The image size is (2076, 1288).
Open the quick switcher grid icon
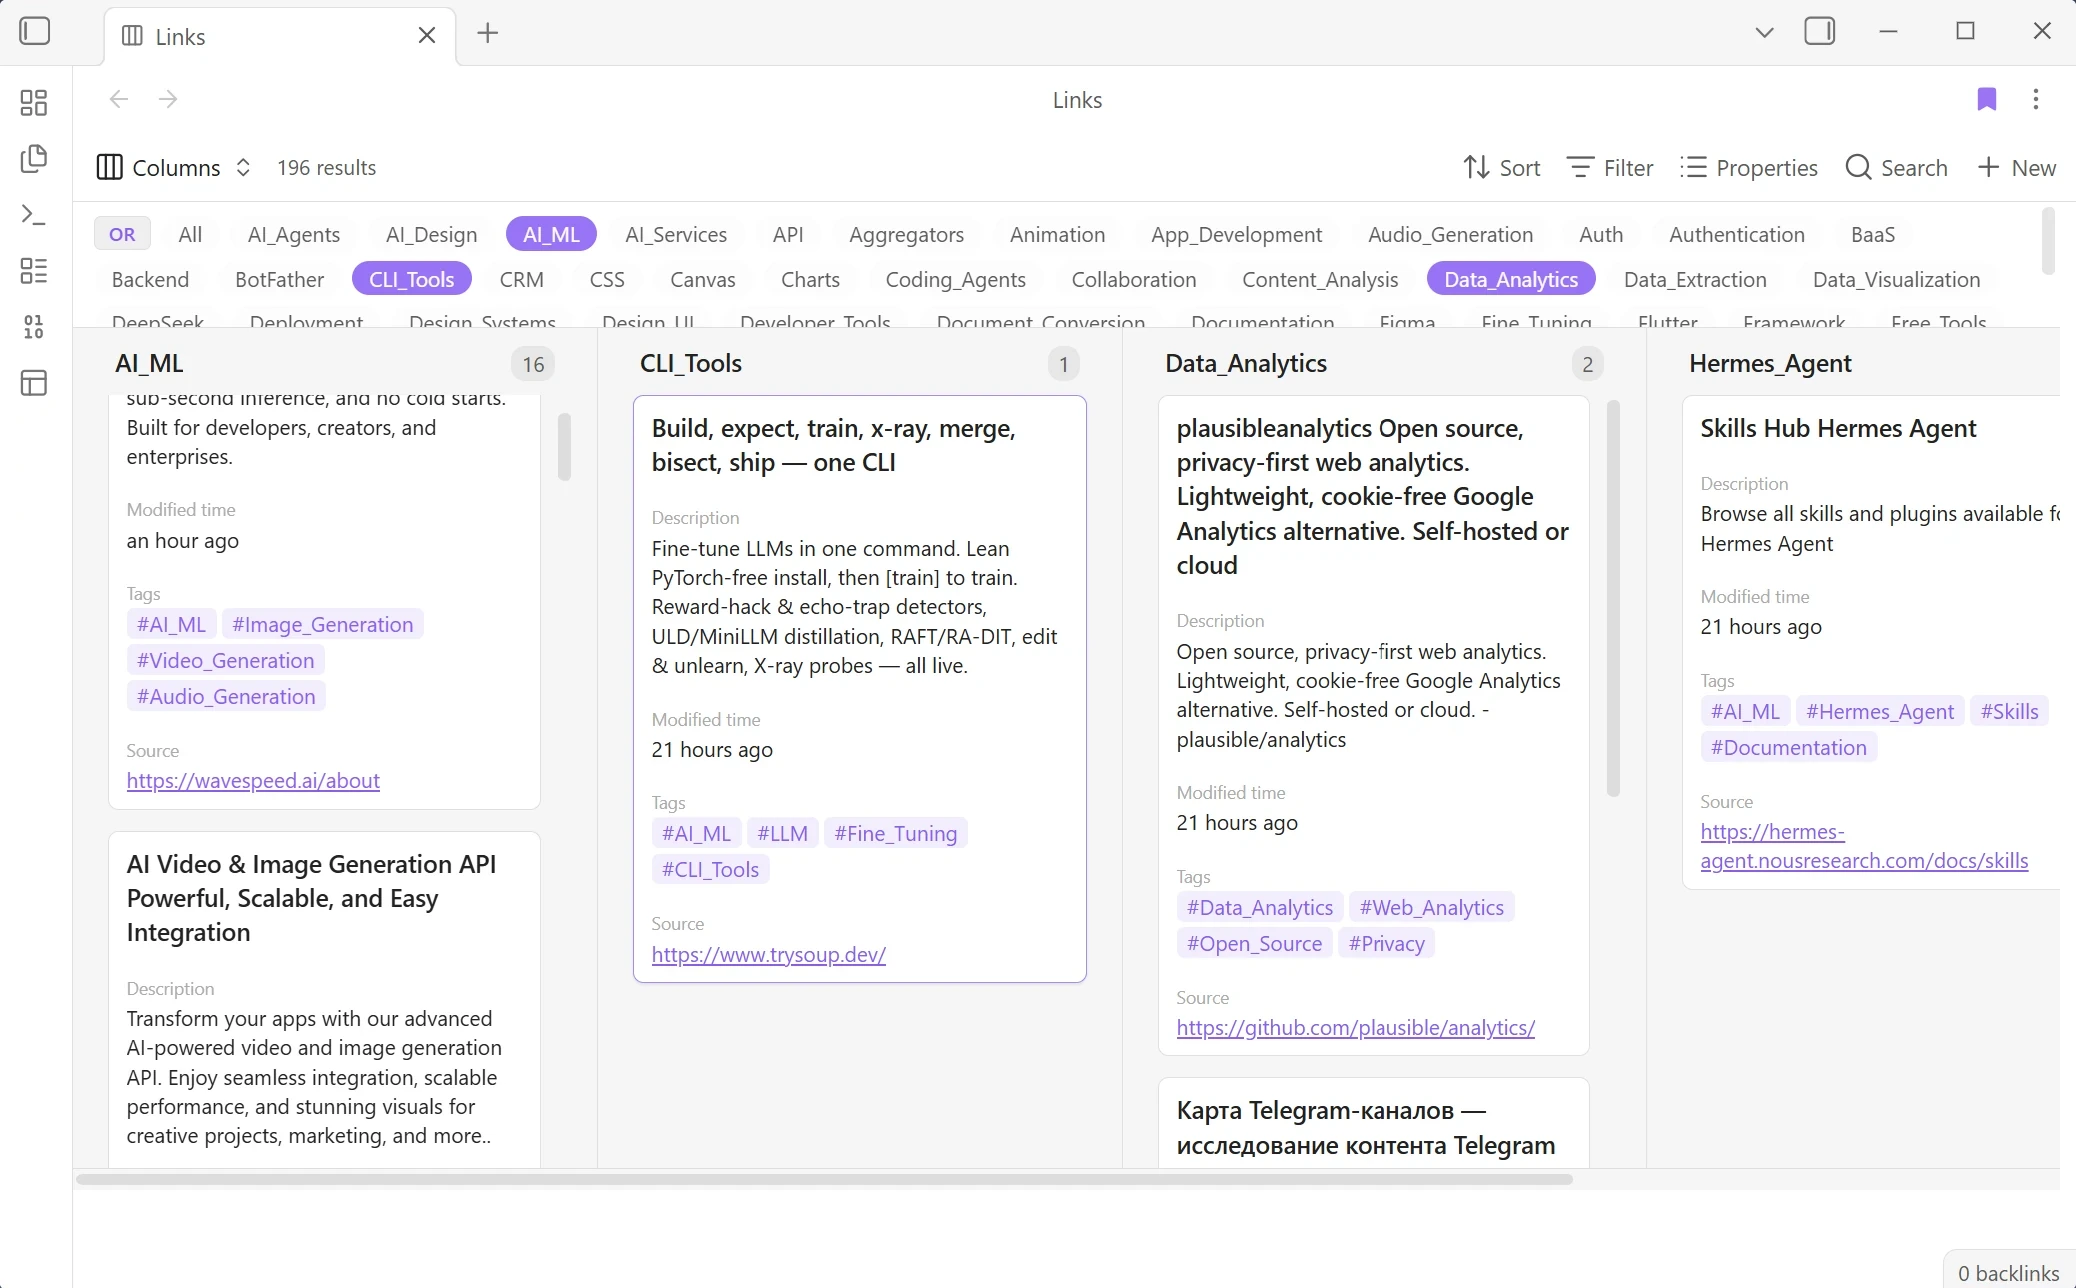pos(34,103)
